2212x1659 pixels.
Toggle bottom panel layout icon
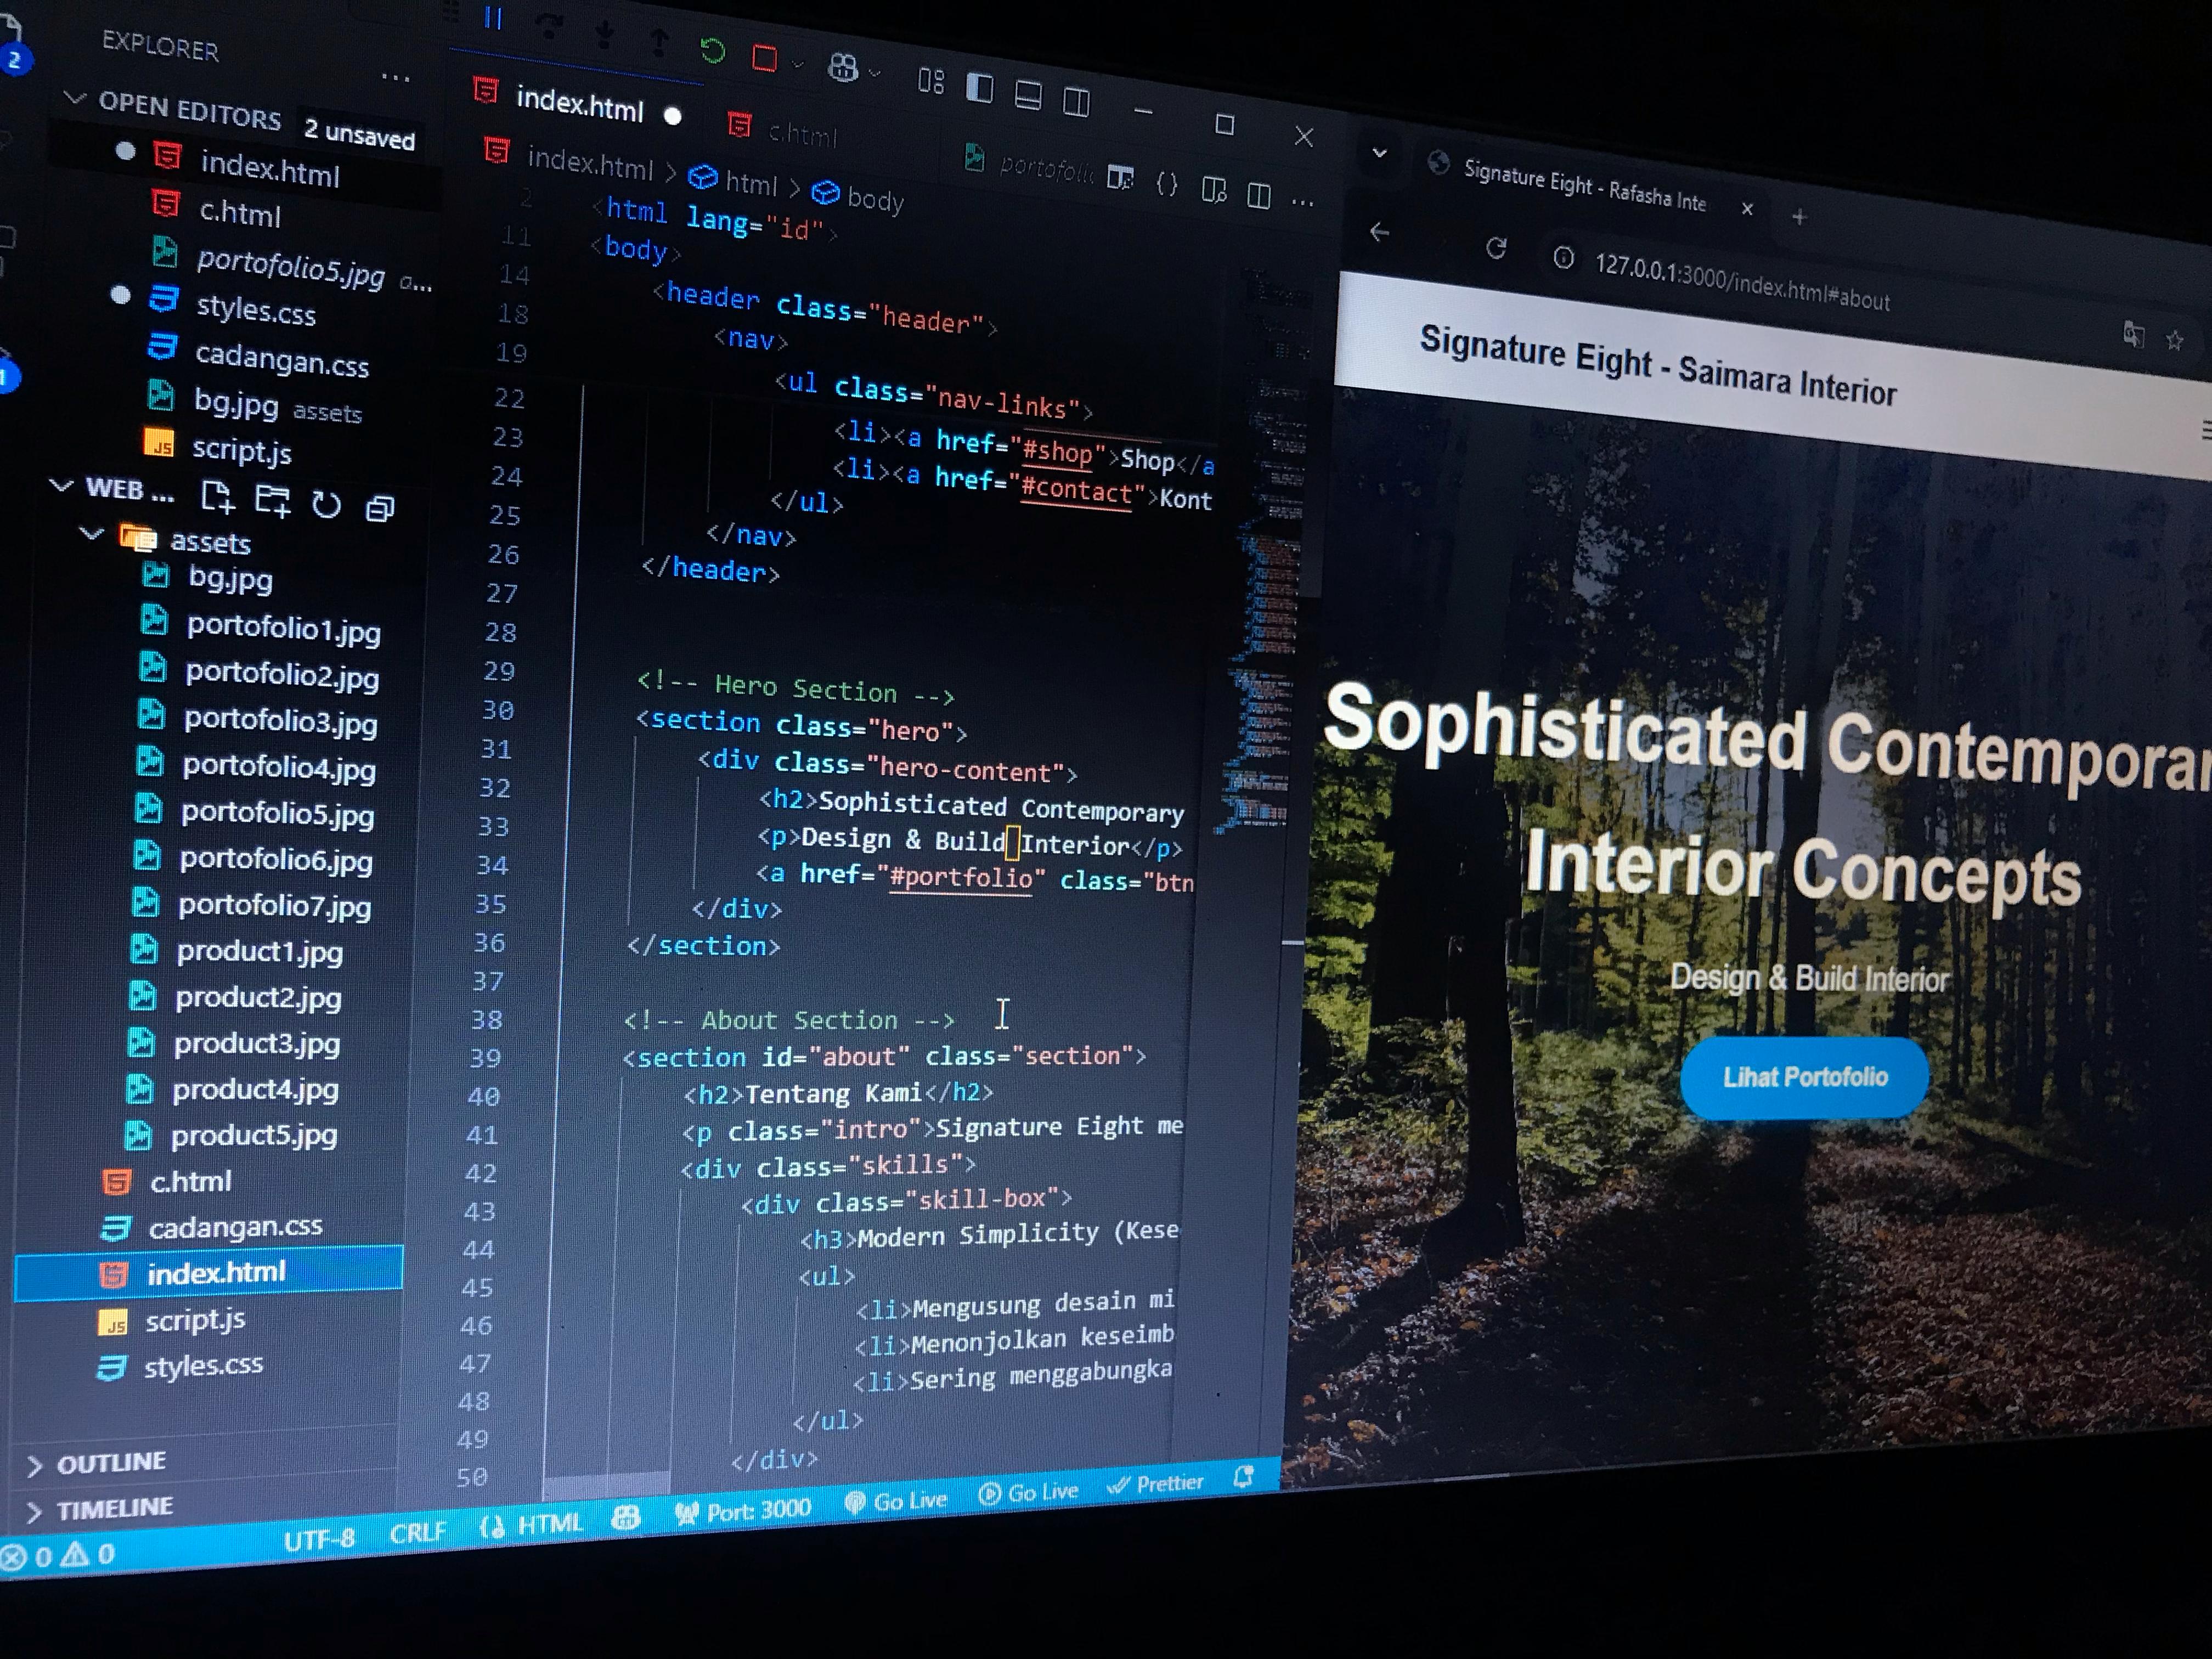click(1028, 95)
